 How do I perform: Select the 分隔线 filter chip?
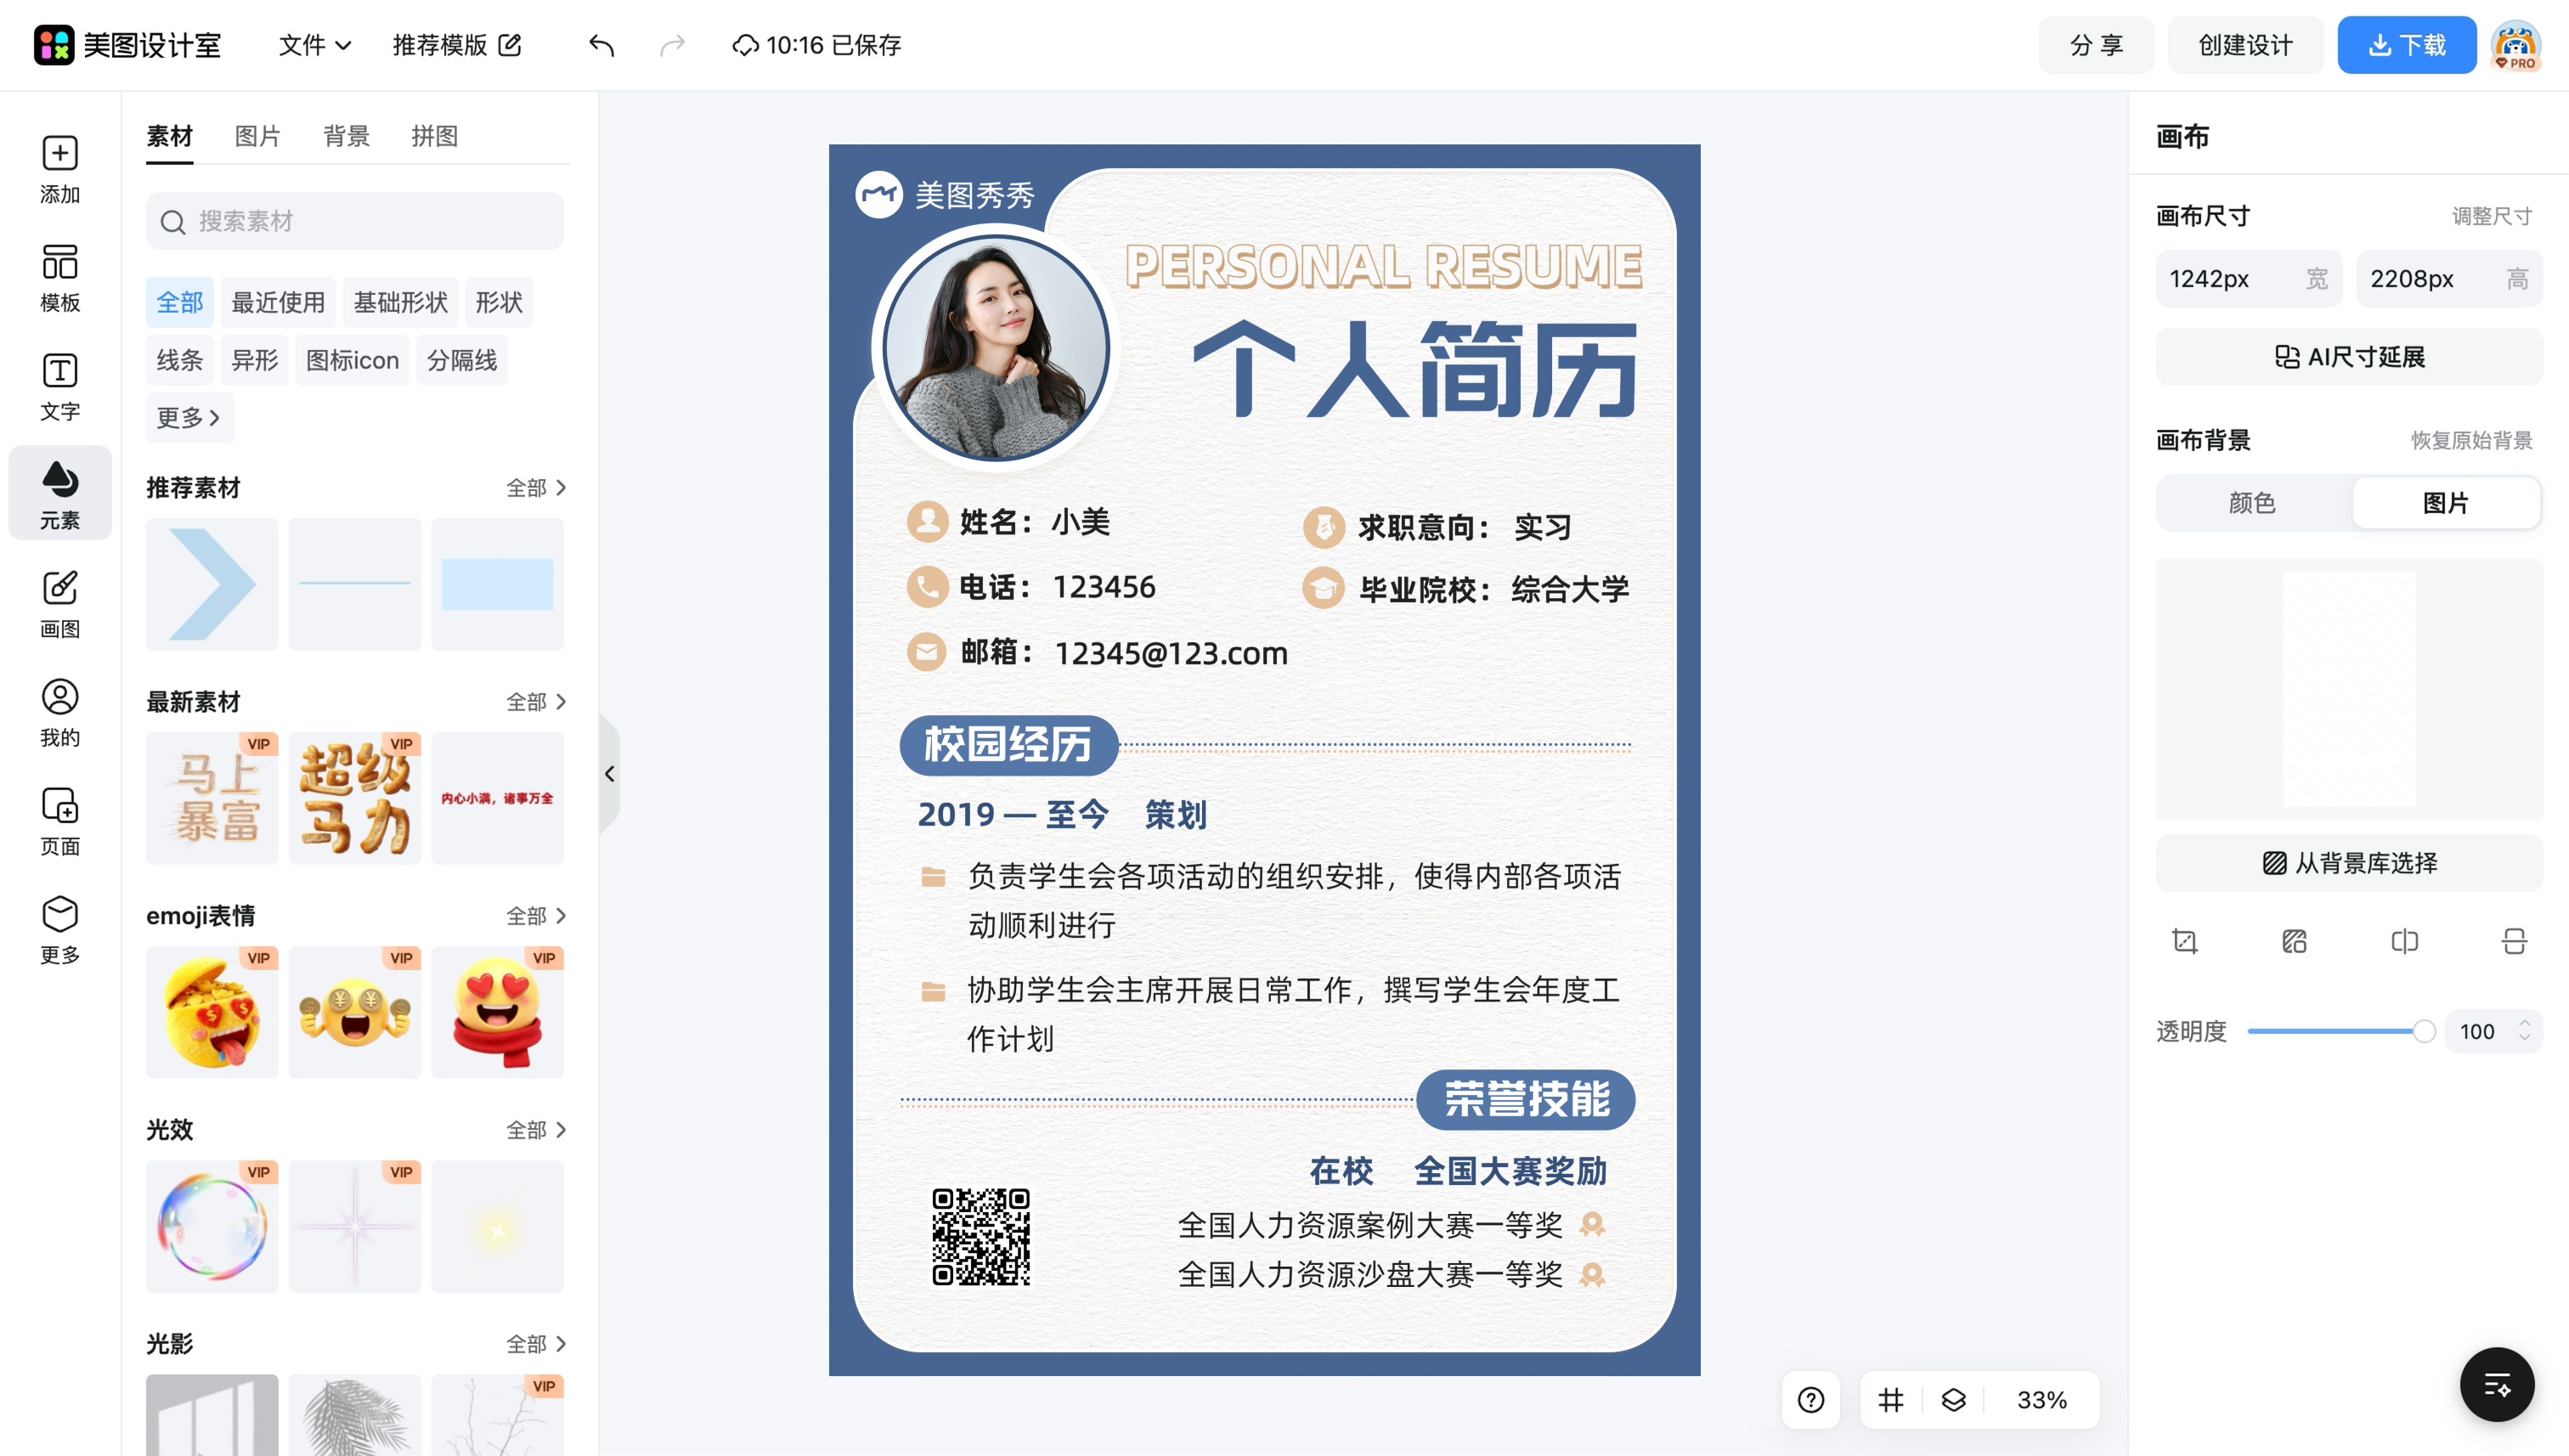pos(462,360)
